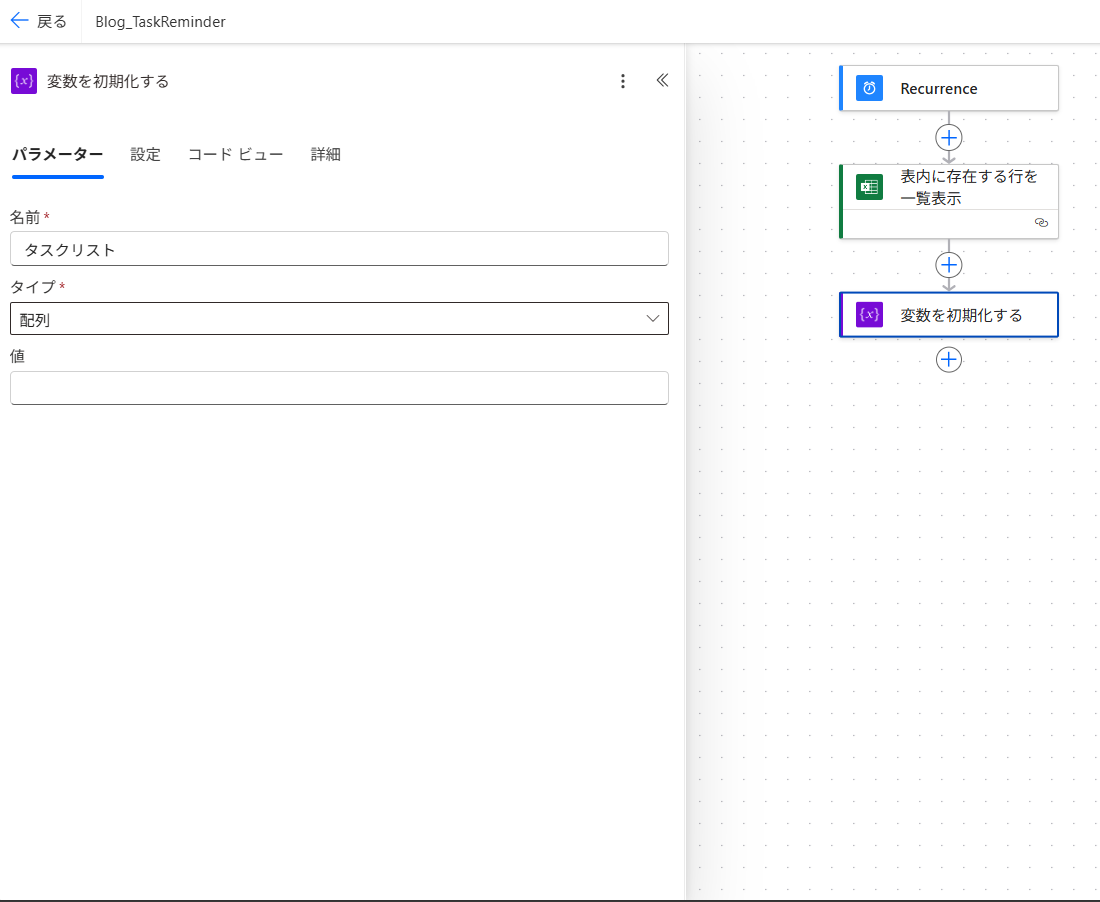The image size is (1100, 902).
Task: Click the Blog_TaskReminder flow title
Action: (x=160, y=22)
